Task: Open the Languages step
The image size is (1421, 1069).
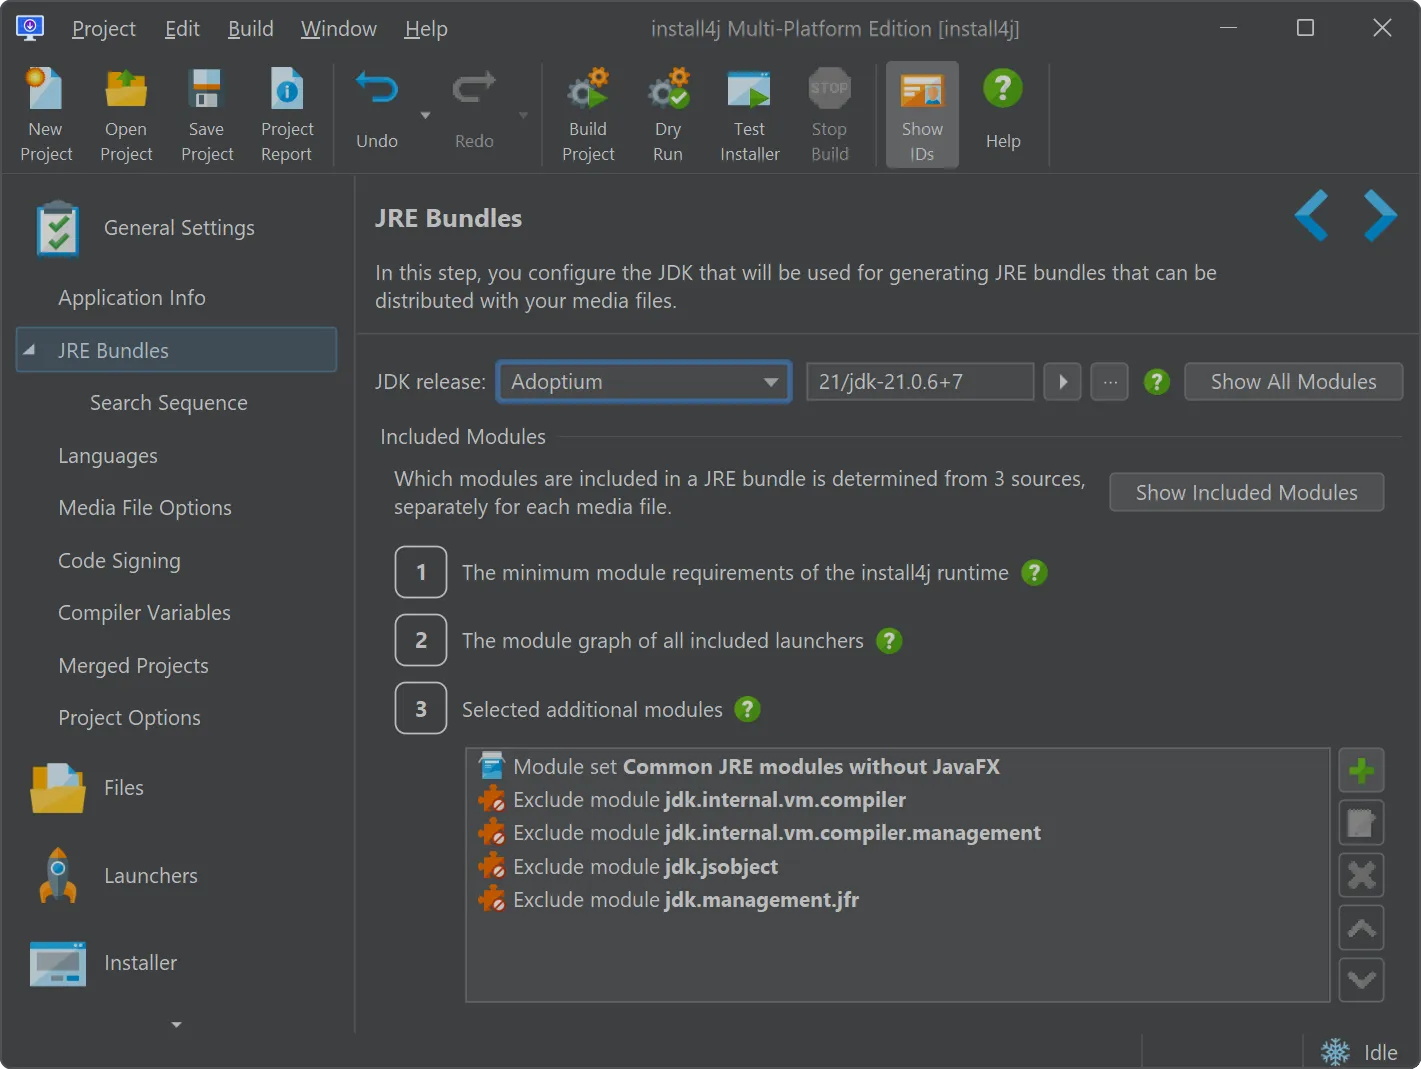Action: [108, 456]
